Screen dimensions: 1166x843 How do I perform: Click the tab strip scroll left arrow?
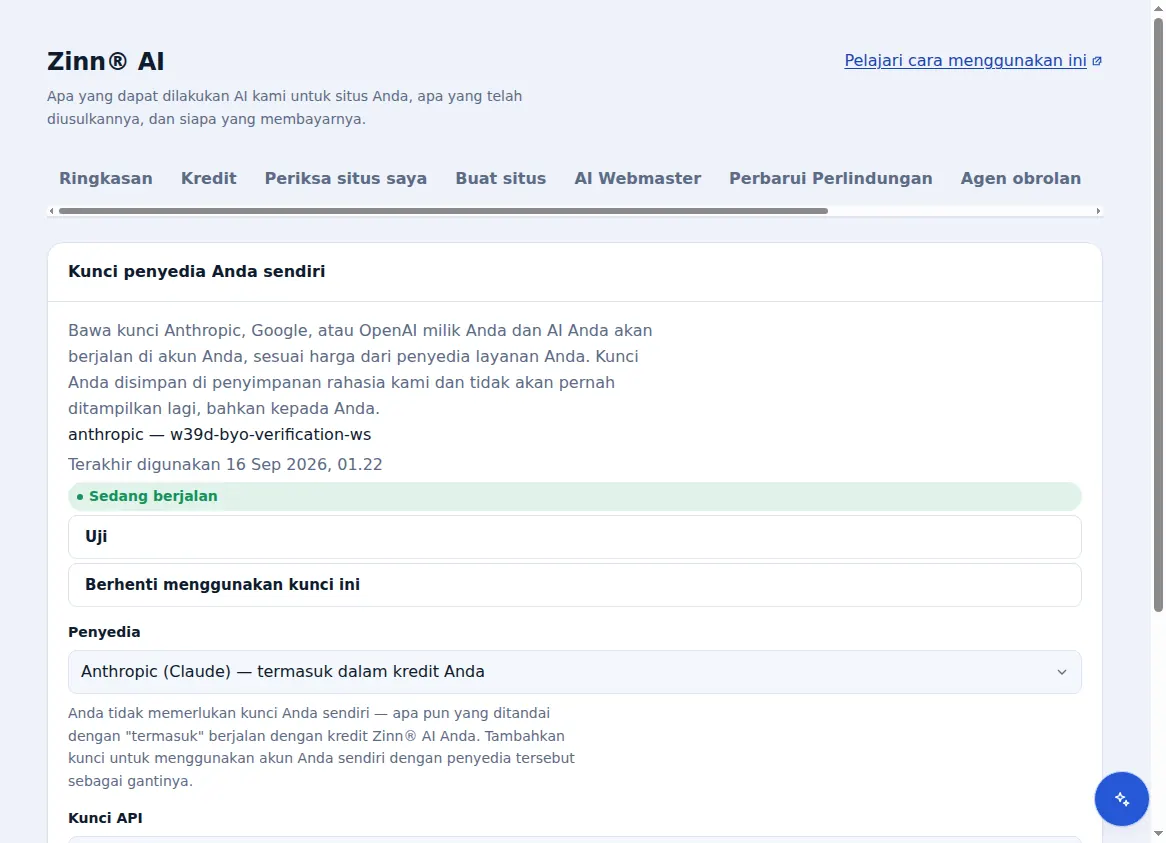[x=51, y=211]
